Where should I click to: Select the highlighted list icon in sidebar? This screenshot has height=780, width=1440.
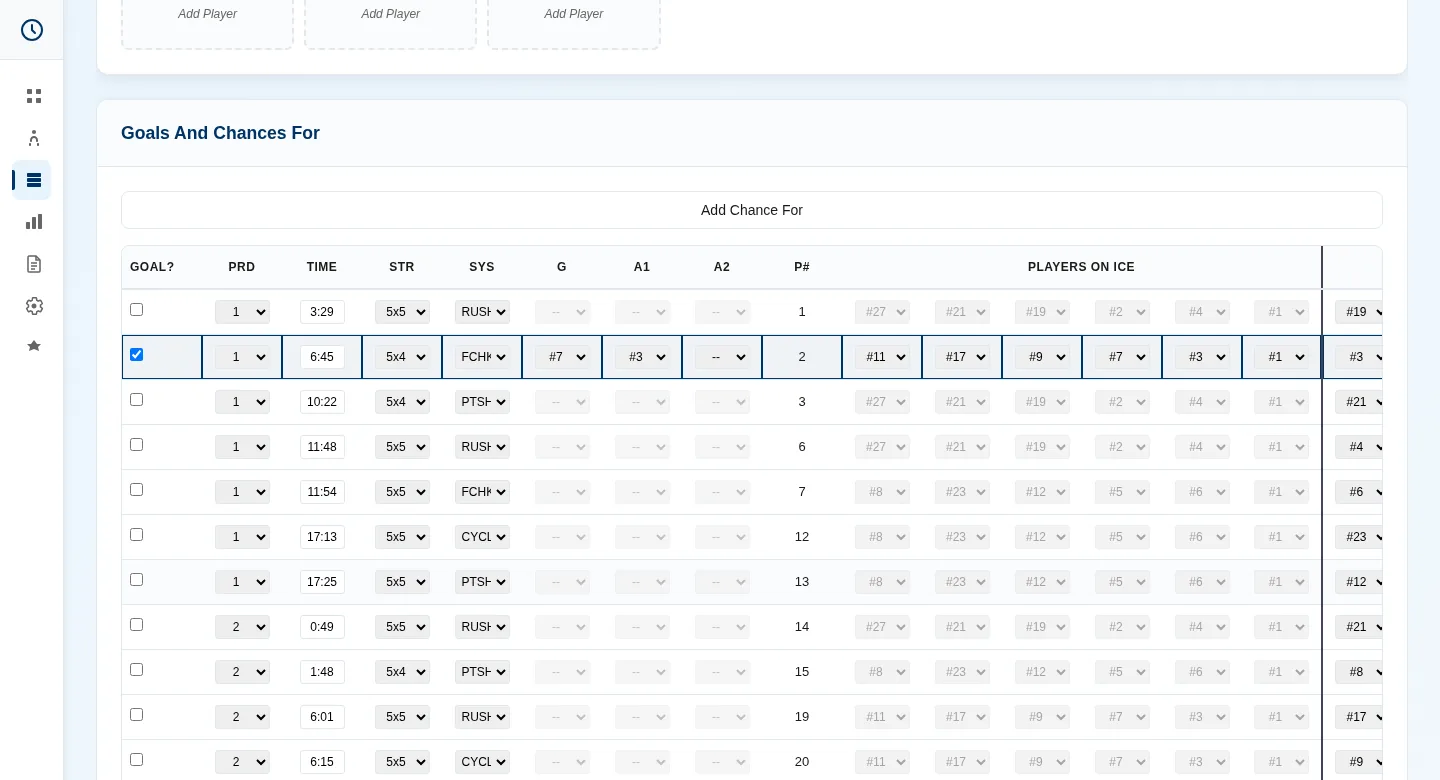(34, 180)
